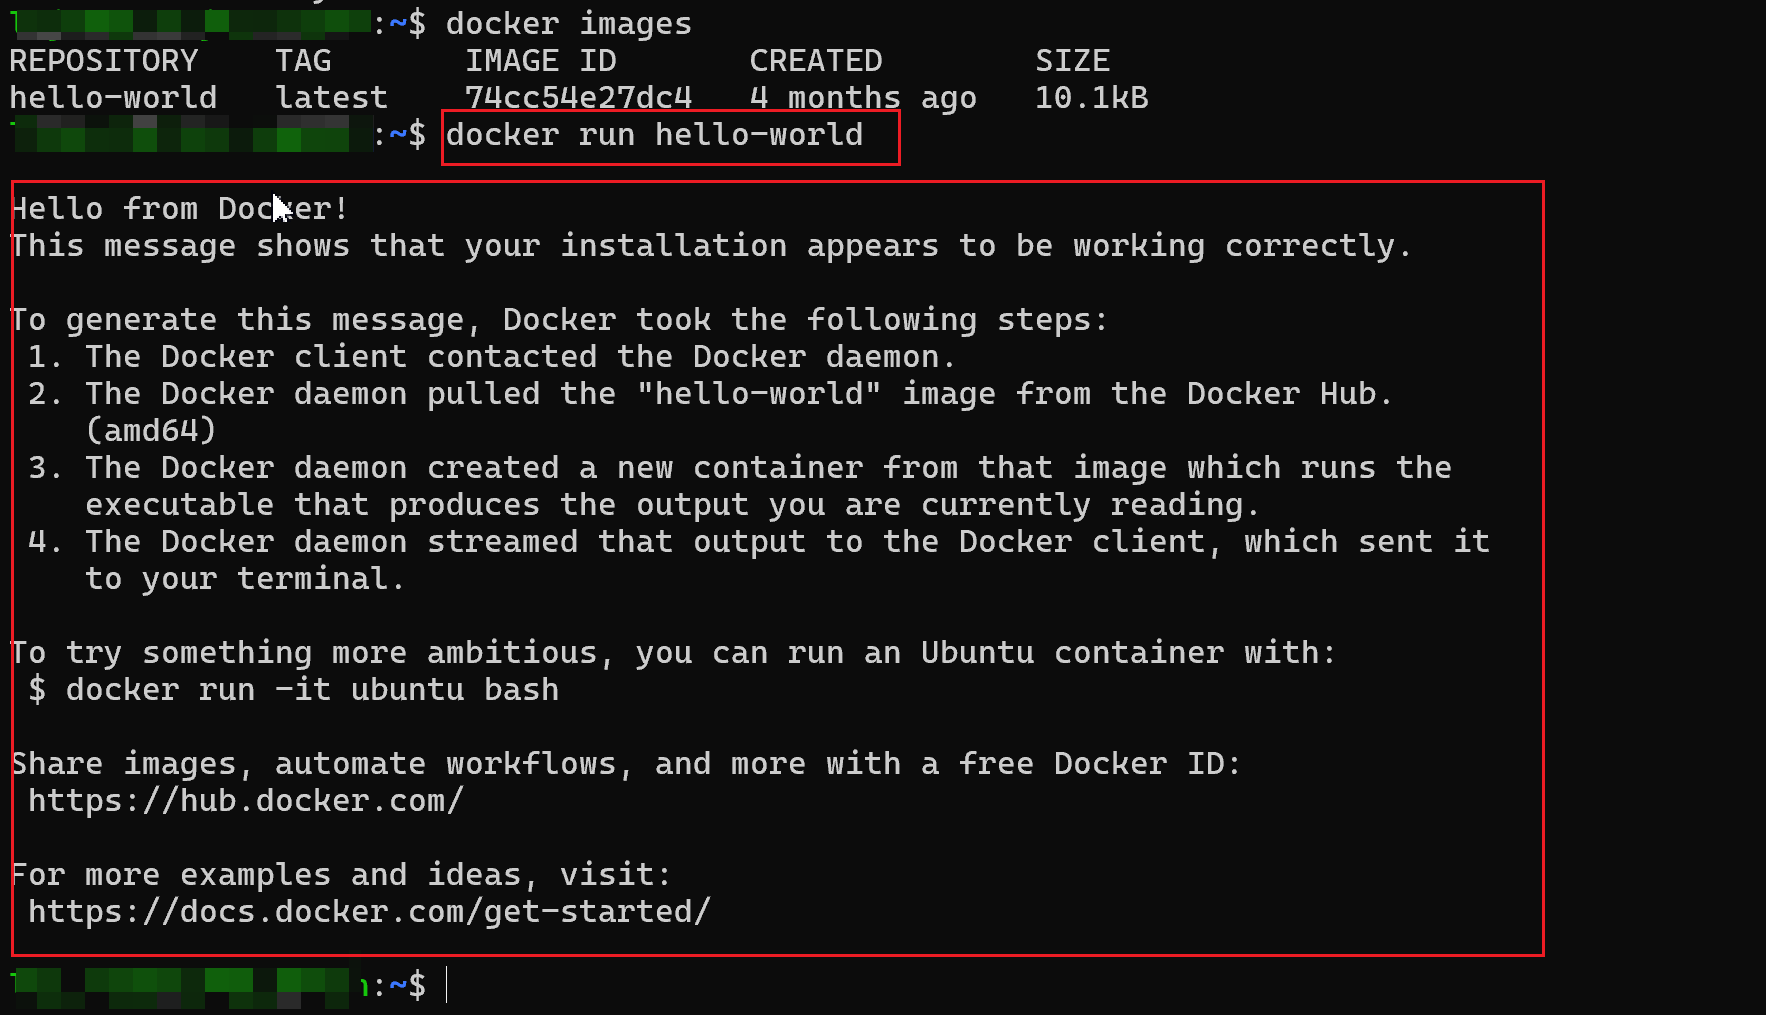
Task: Click step 1 'Docker client contacted' line
Action: (491, 357)
